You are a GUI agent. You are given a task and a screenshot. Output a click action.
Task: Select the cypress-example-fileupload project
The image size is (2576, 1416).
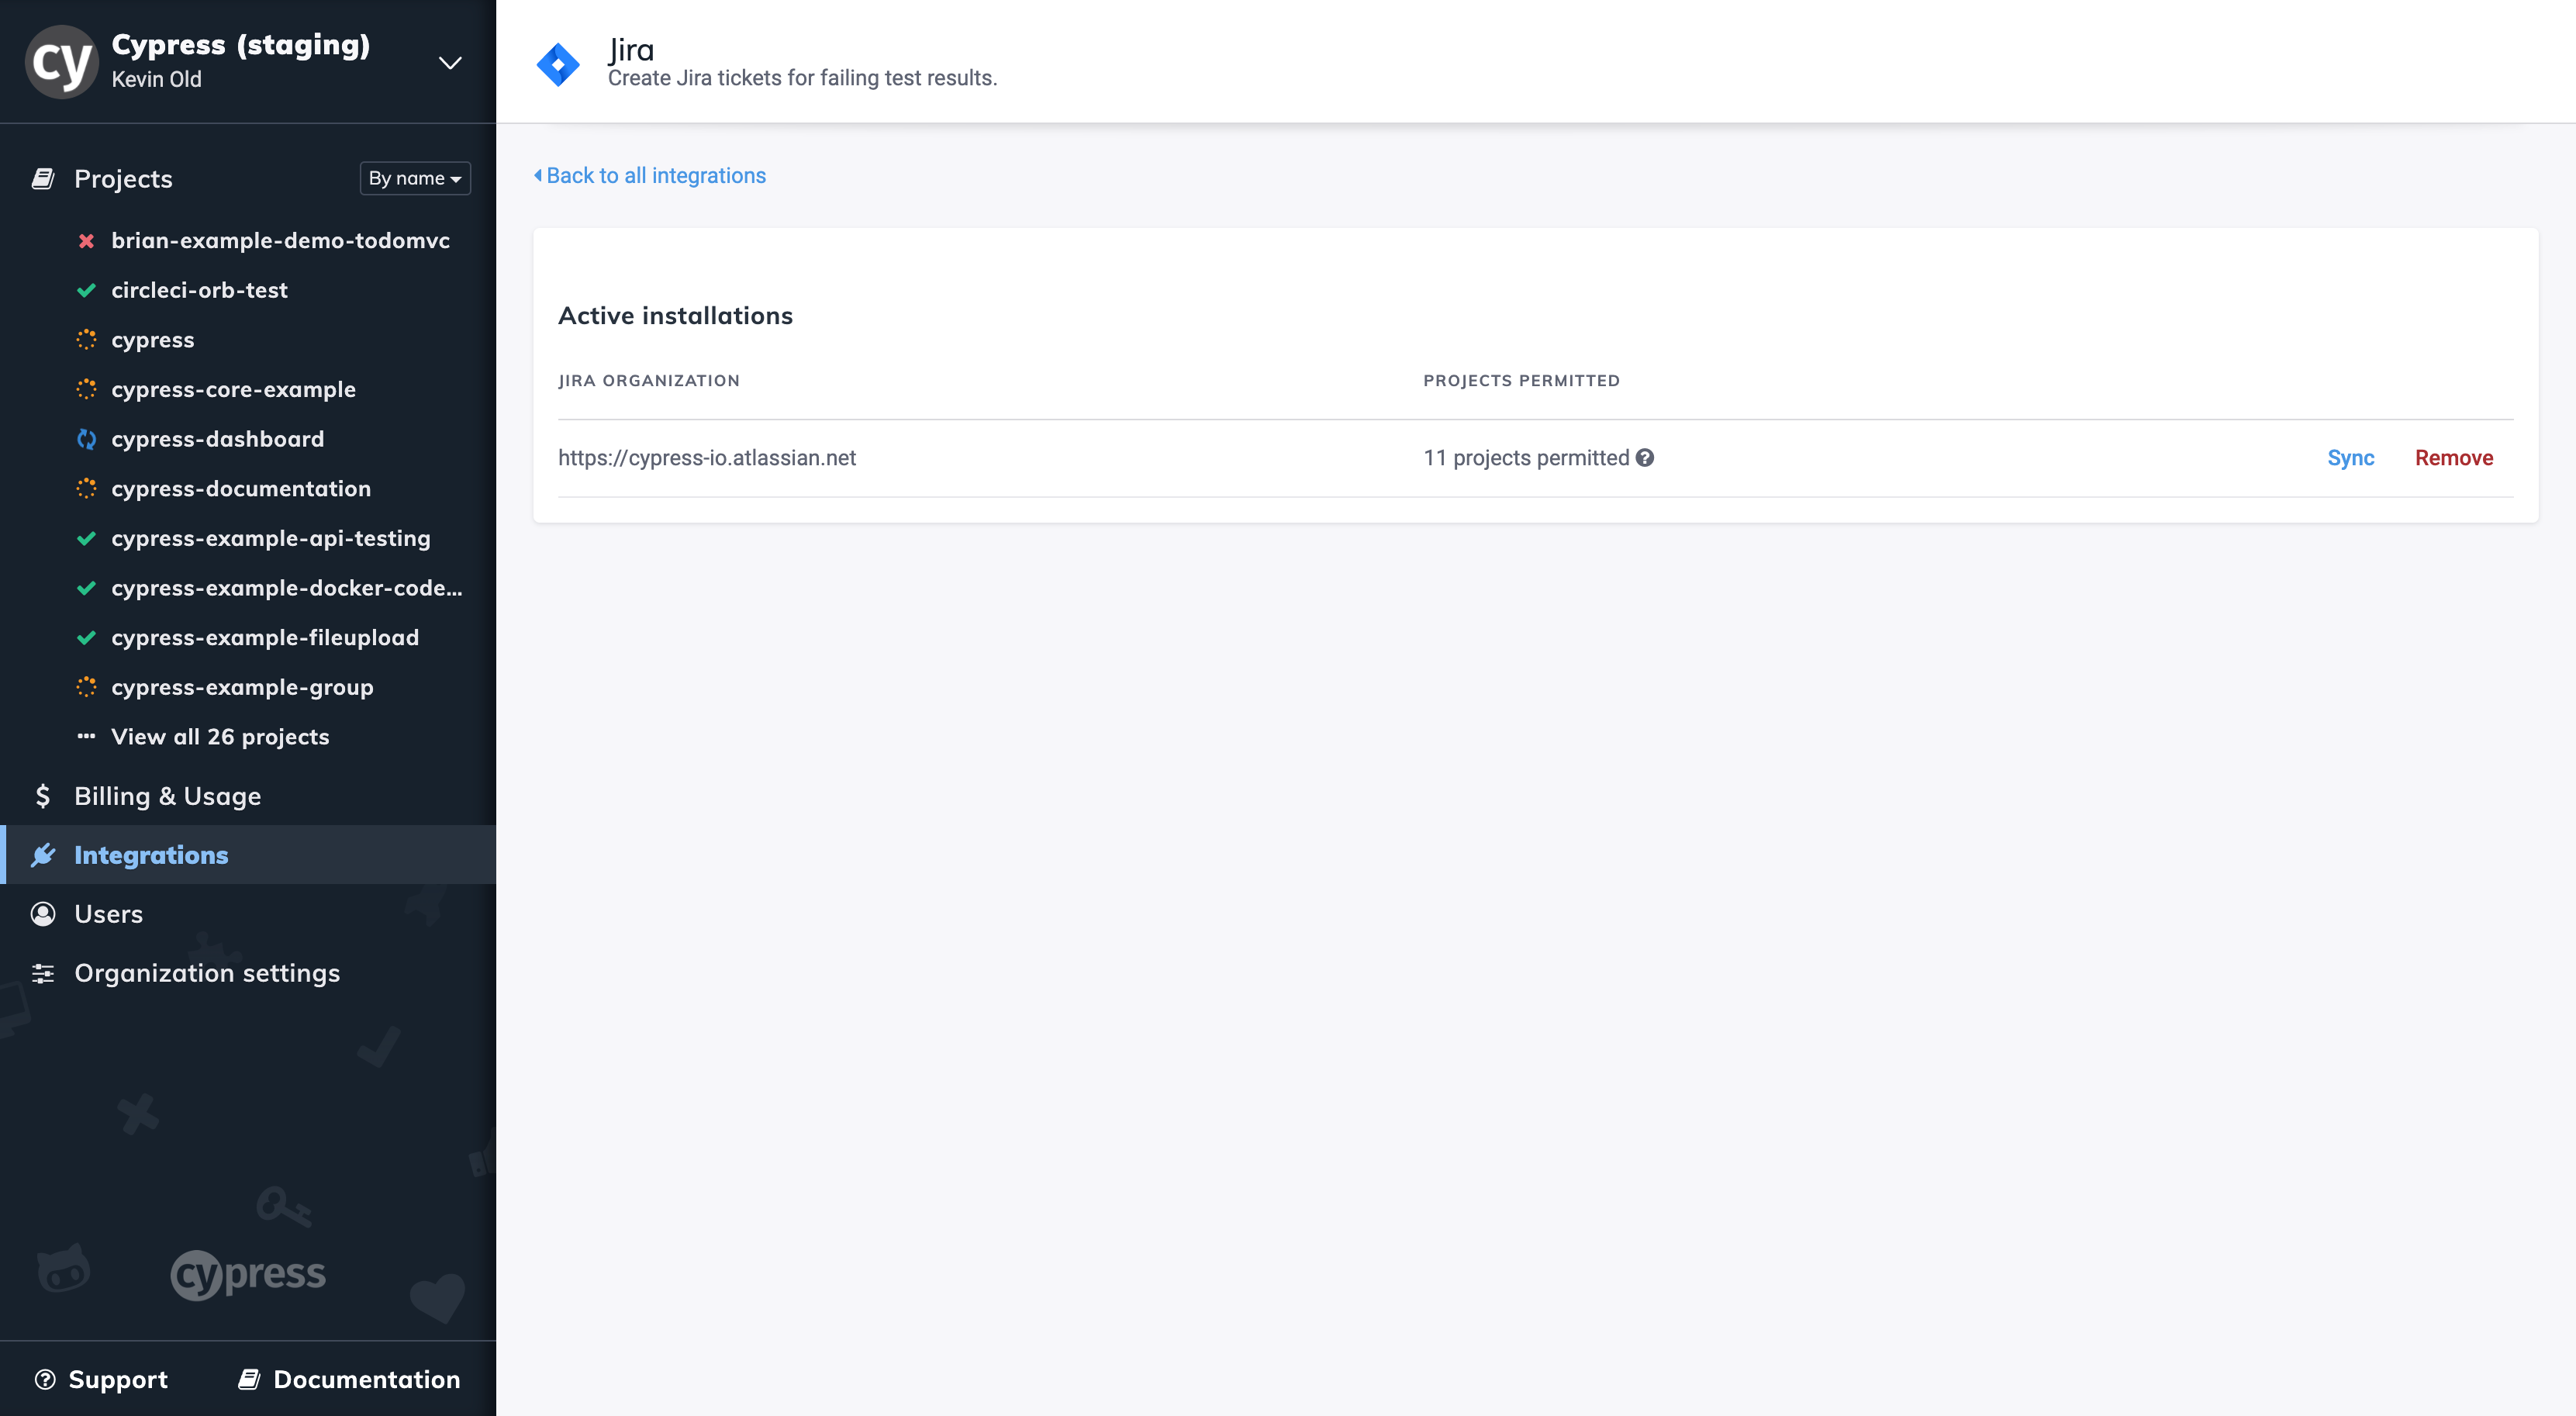pyautogui.click(x=265, y=637)
